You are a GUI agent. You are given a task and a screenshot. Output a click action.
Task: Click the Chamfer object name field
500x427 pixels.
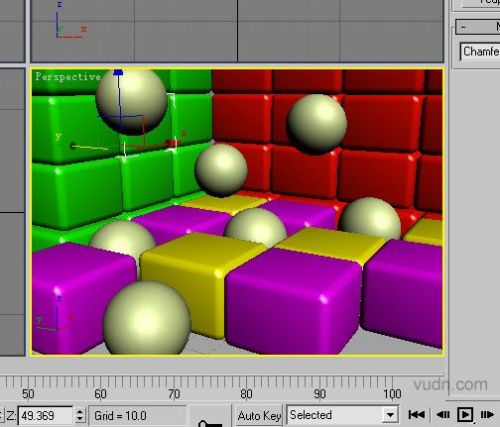tap(480, 52)
